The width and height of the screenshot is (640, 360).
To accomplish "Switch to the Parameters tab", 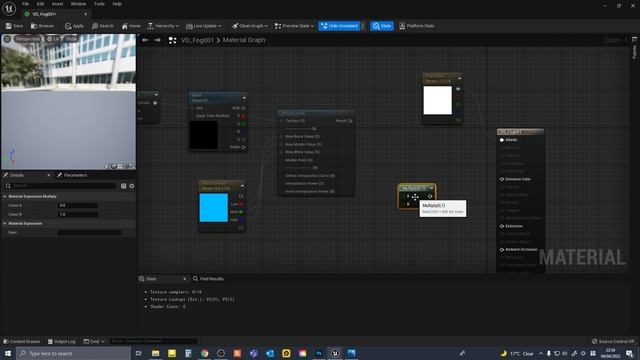I will click(x=72, y=175).
